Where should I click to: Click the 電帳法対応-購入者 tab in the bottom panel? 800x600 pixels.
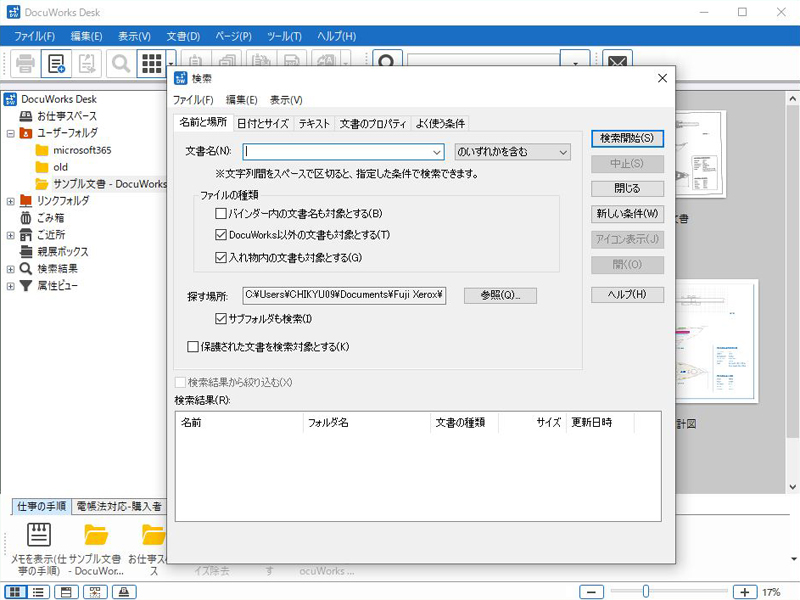coord(118,506)
